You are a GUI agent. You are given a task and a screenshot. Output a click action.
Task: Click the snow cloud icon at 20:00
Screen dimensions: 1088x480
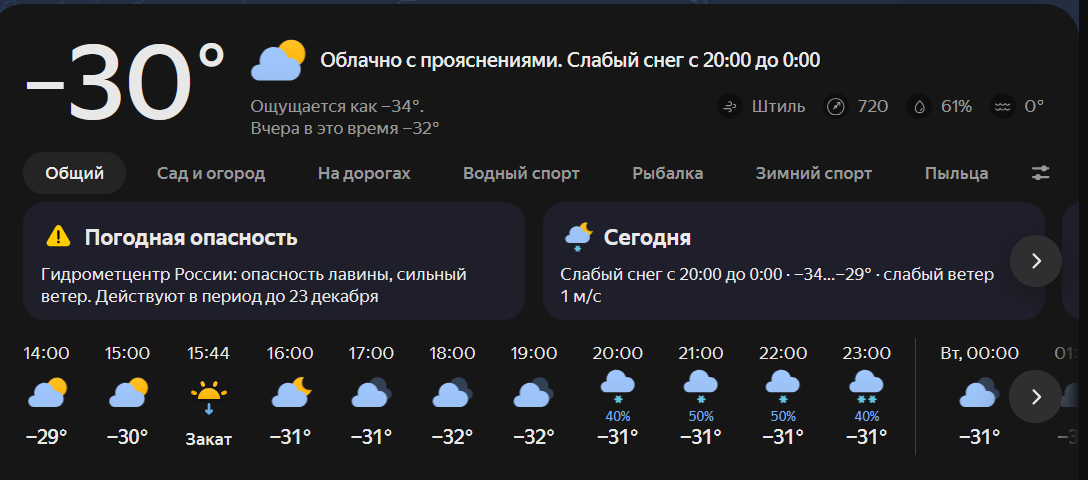(617, 384)
